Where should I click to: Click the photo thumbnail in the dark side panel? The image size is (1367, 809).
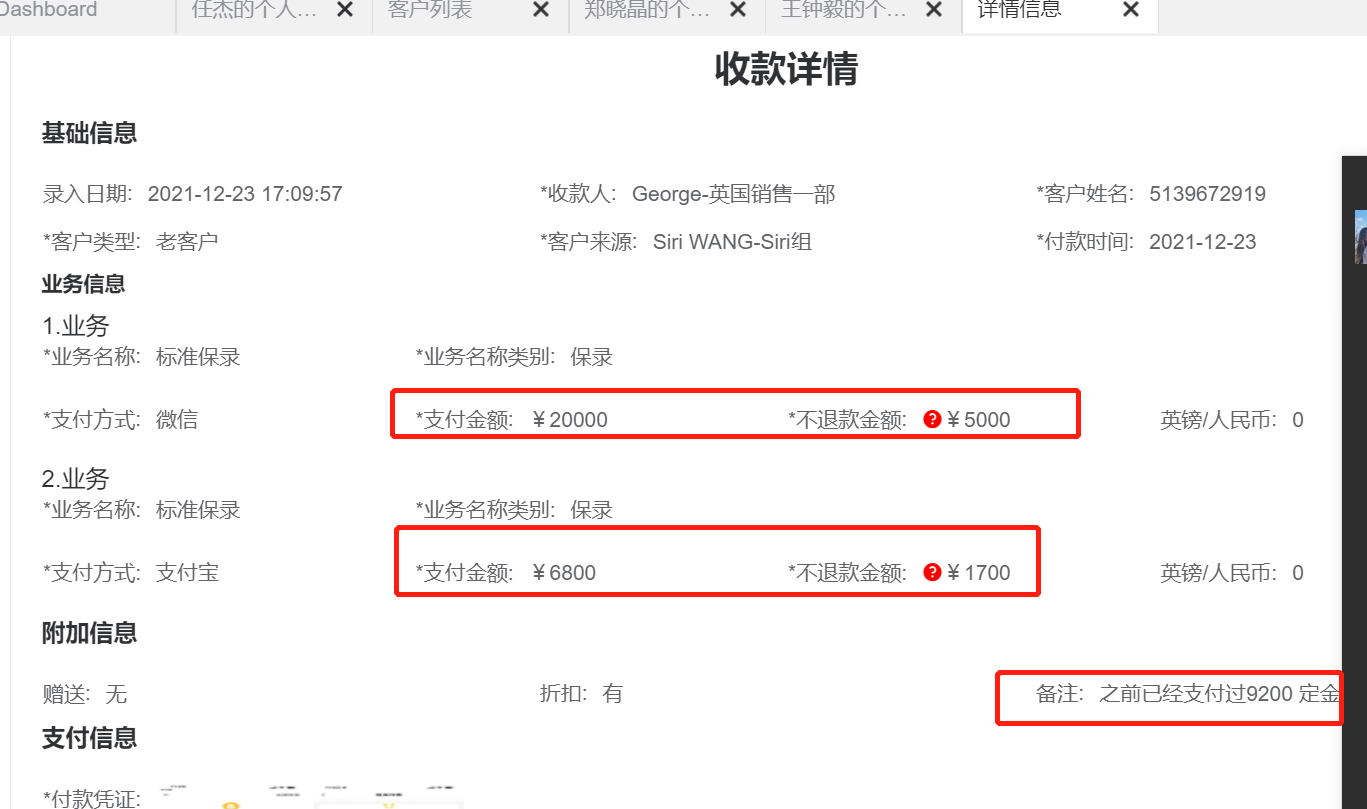point(1360,237)
